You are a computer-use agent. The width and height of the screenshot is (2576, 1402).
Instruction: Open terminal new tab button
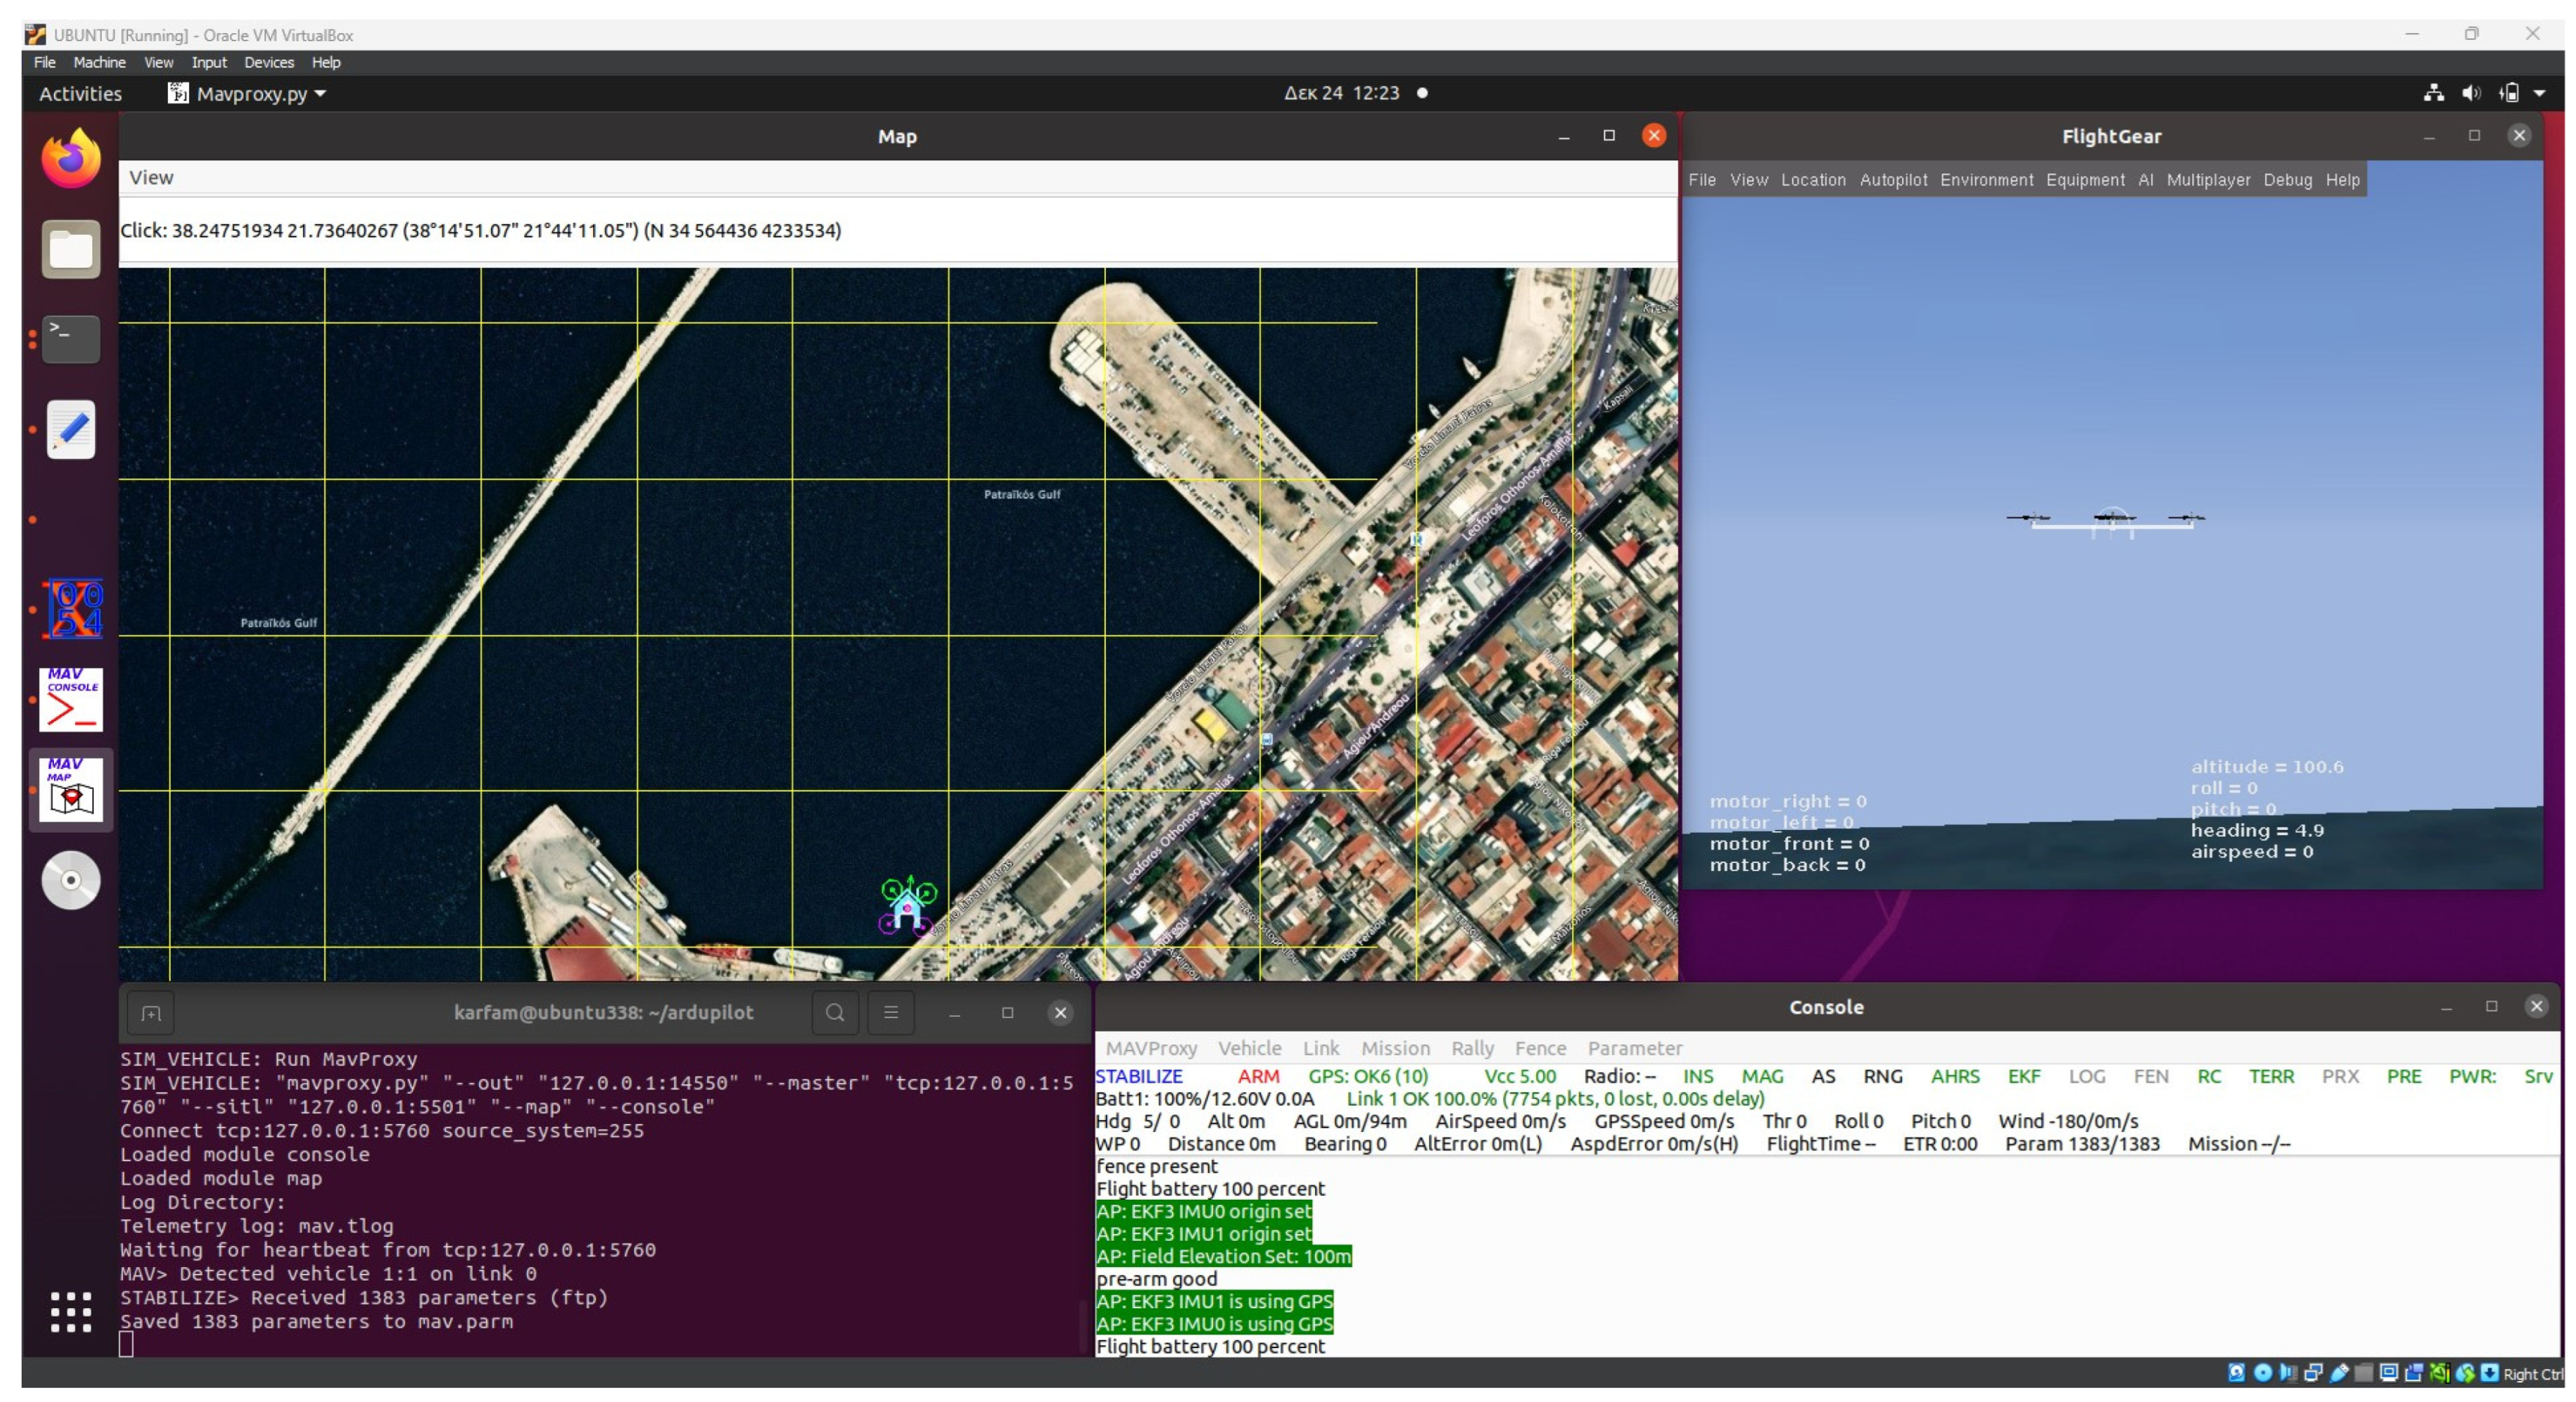coord(151,1013)
